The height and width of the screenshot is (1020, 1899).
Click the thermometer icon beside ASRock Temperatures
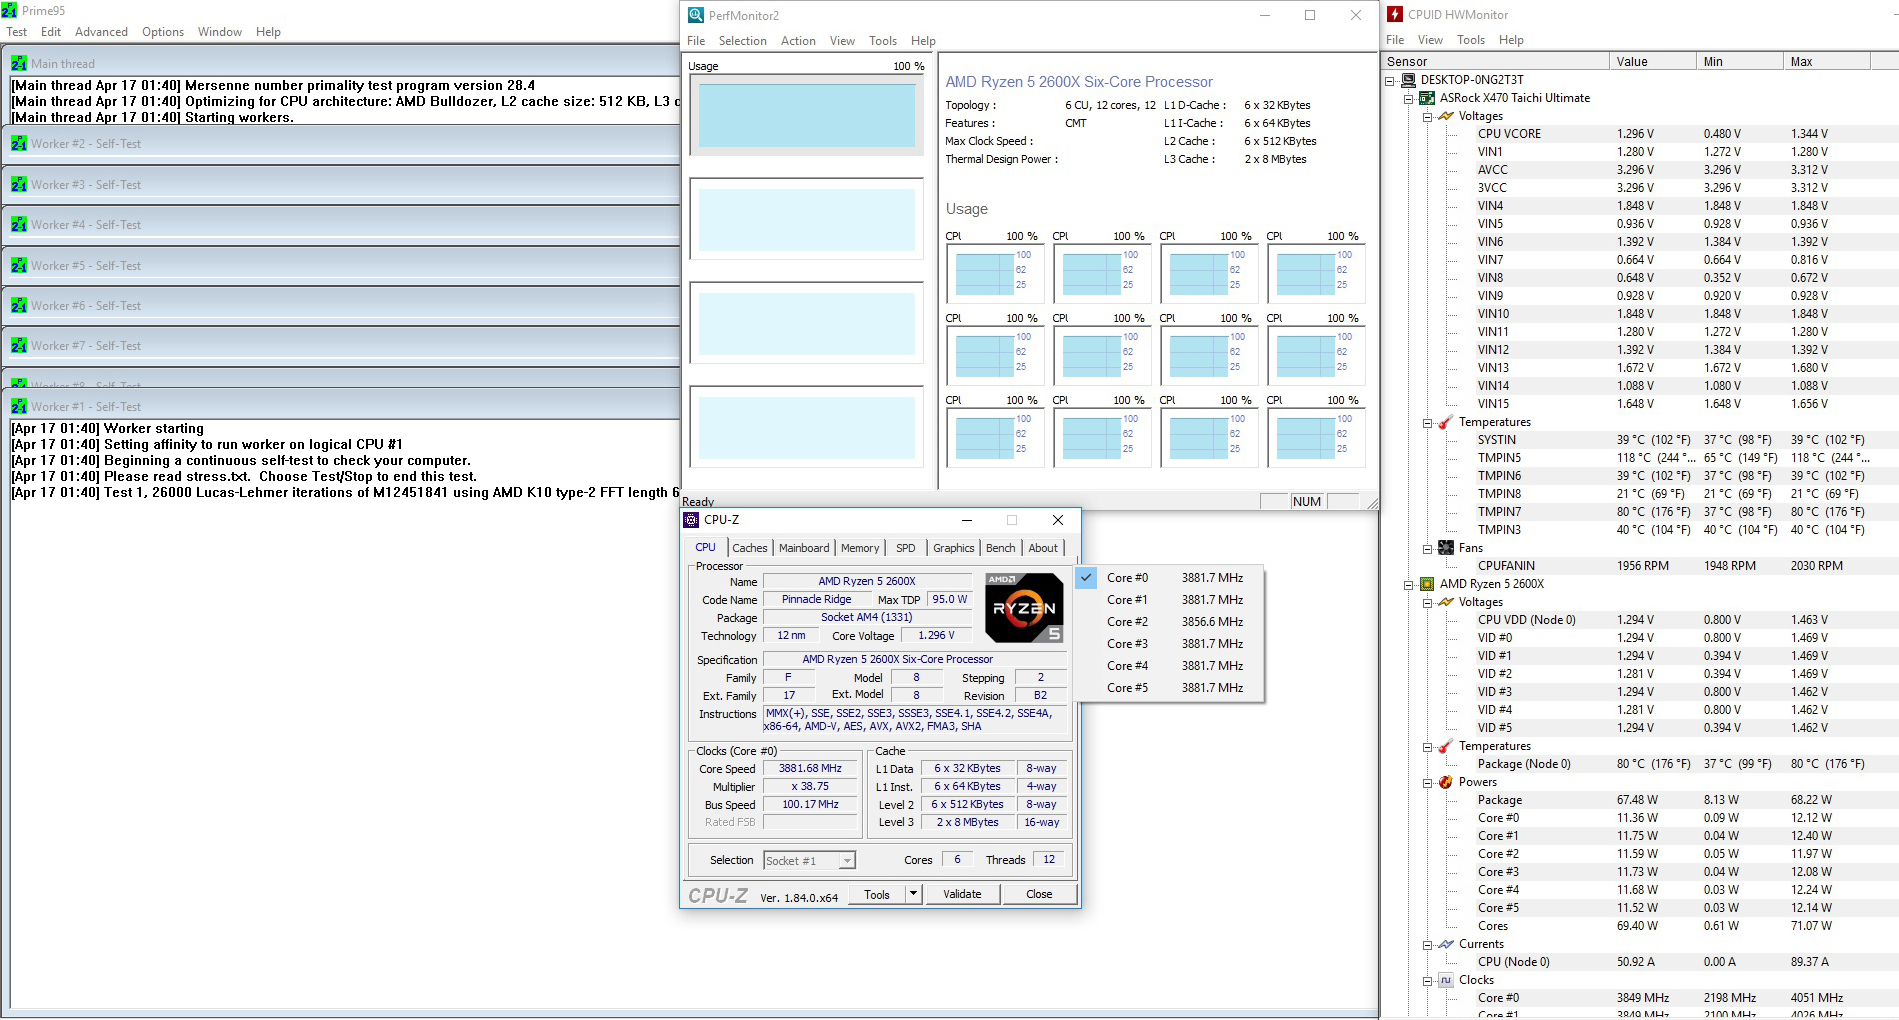[x=1446, y=422]
